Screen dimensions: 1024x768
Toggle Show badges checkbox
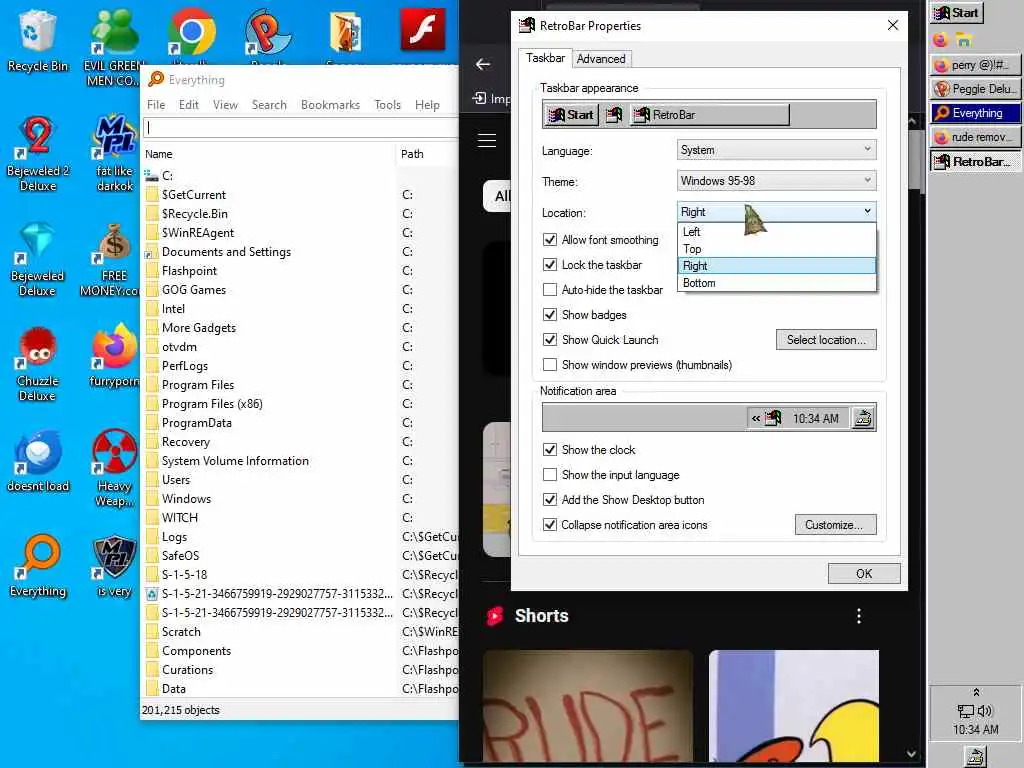550,315
